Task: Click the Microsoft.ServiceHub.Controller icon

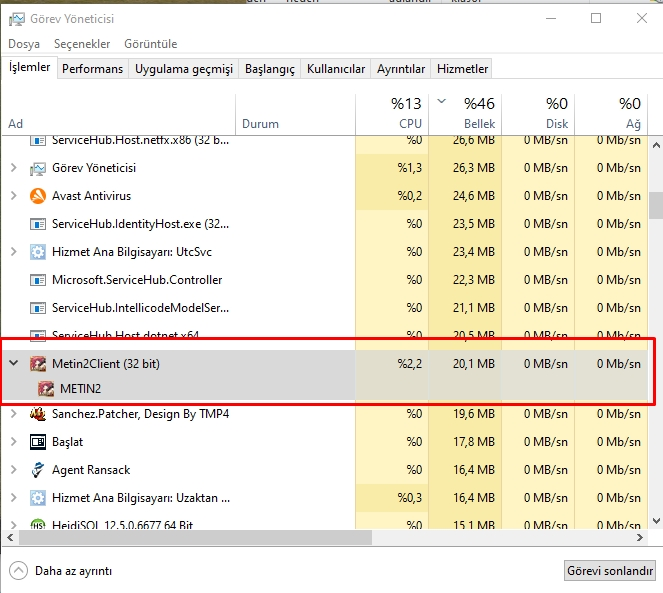Action: pyautogui.click(x=38, y=280)
